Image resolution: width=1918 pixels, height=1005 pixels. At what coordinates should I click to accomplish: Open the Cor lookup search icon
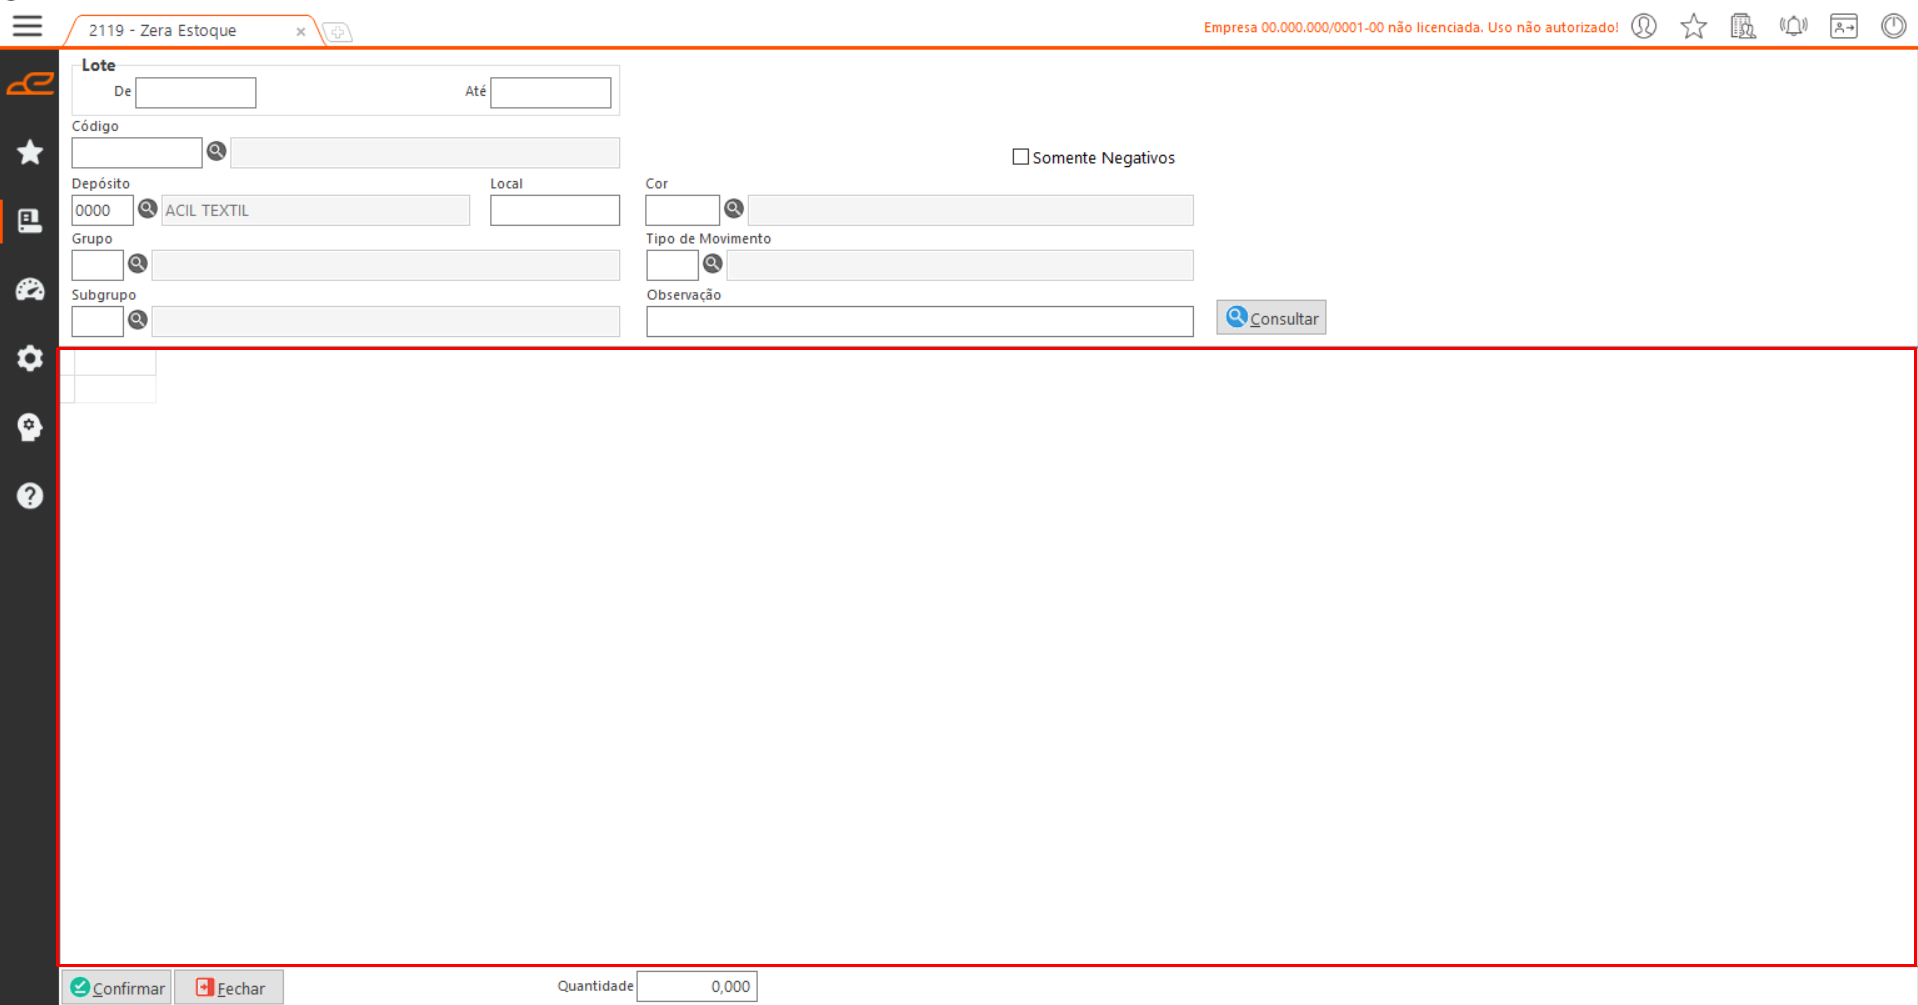[734, 208]
